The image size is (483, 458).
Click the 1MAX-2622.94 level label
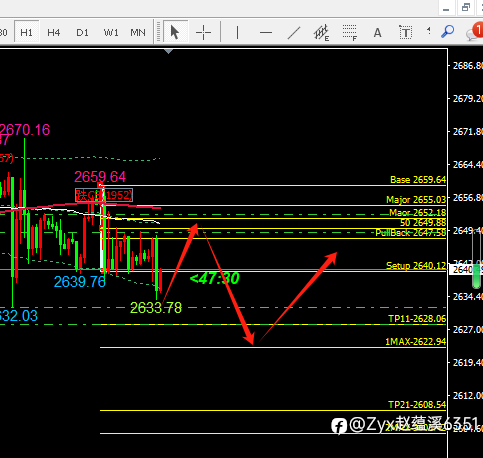(x=415, y=342)
